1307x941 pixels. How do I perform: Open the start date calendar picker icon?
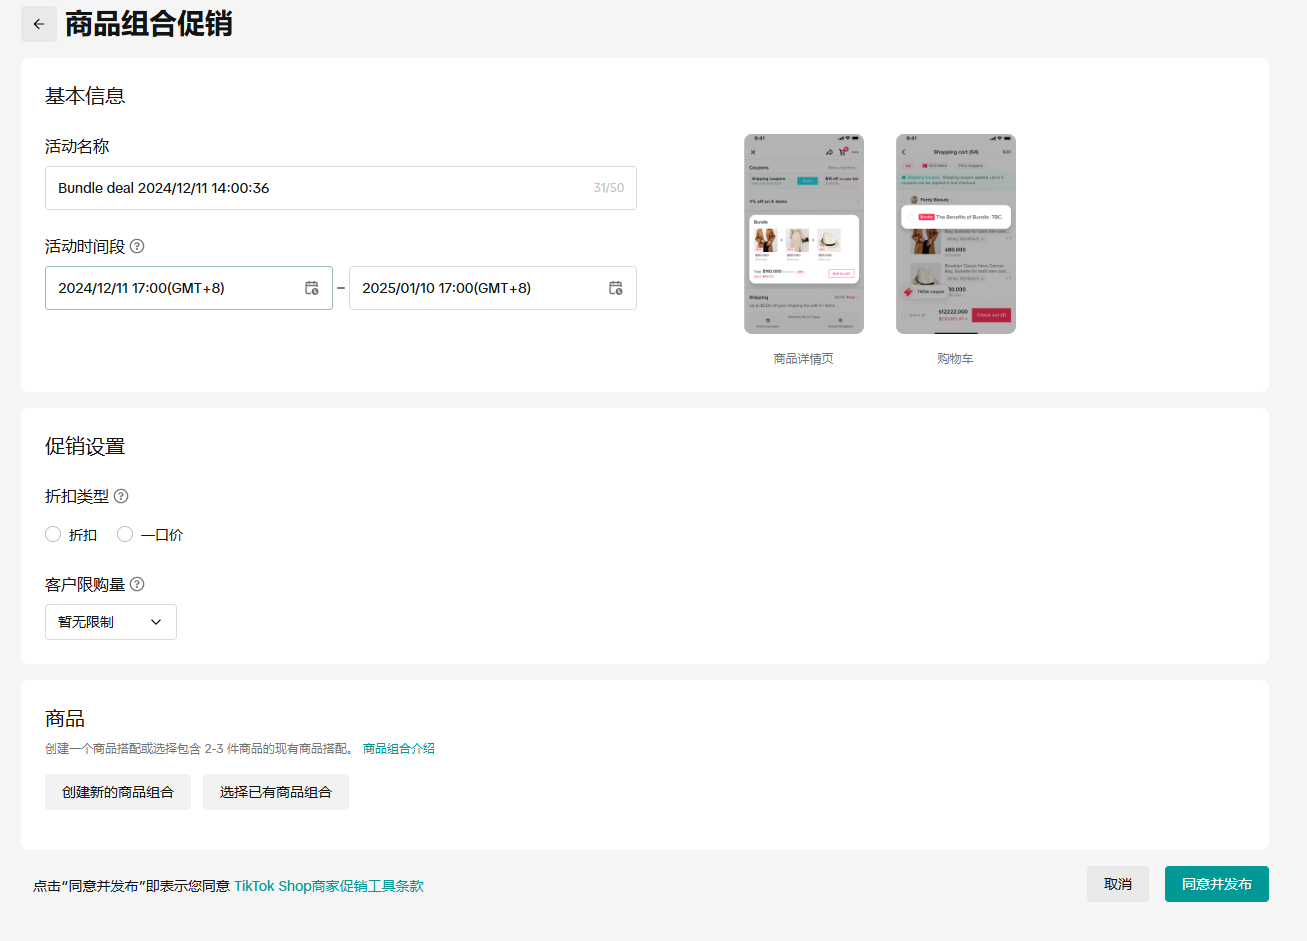(x=312, y=288)
